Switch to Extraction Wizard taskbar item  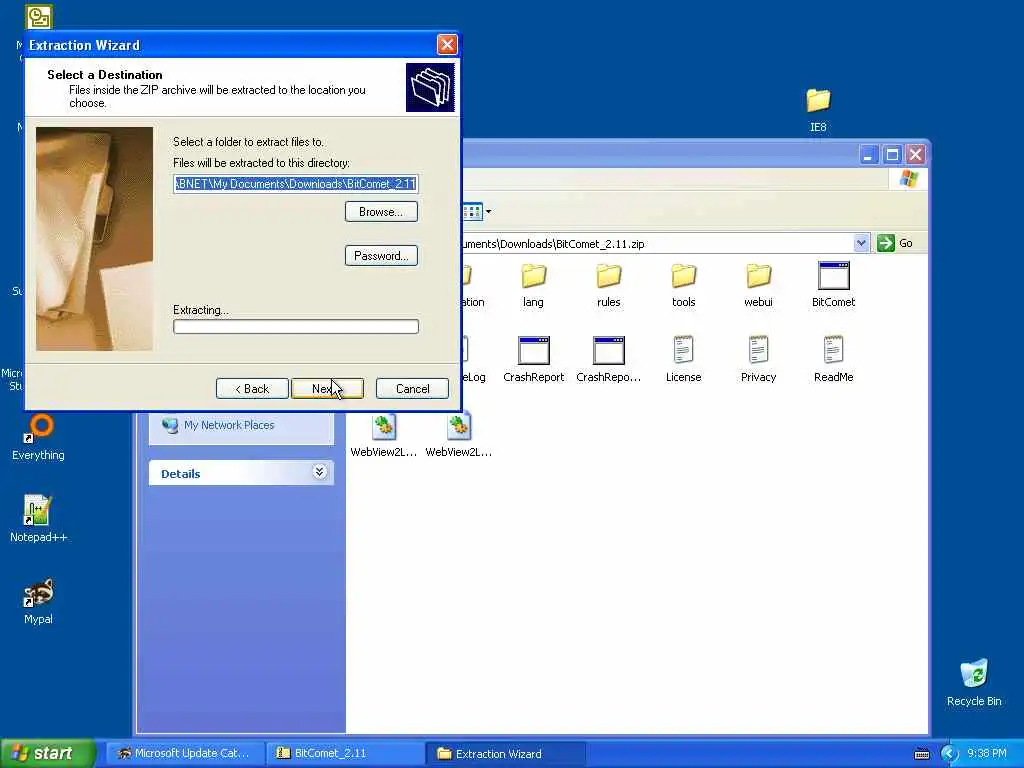click(x=505, y=753)
